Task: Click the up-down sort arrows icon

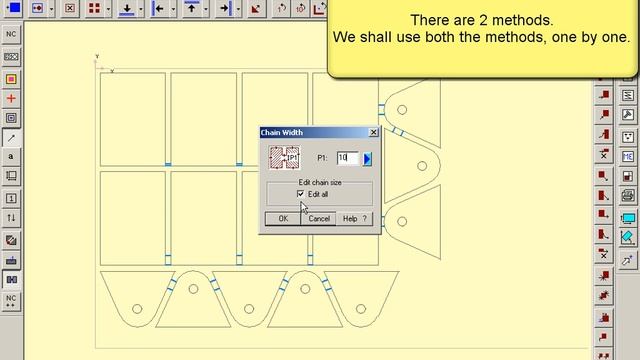Action: [11, 218]
